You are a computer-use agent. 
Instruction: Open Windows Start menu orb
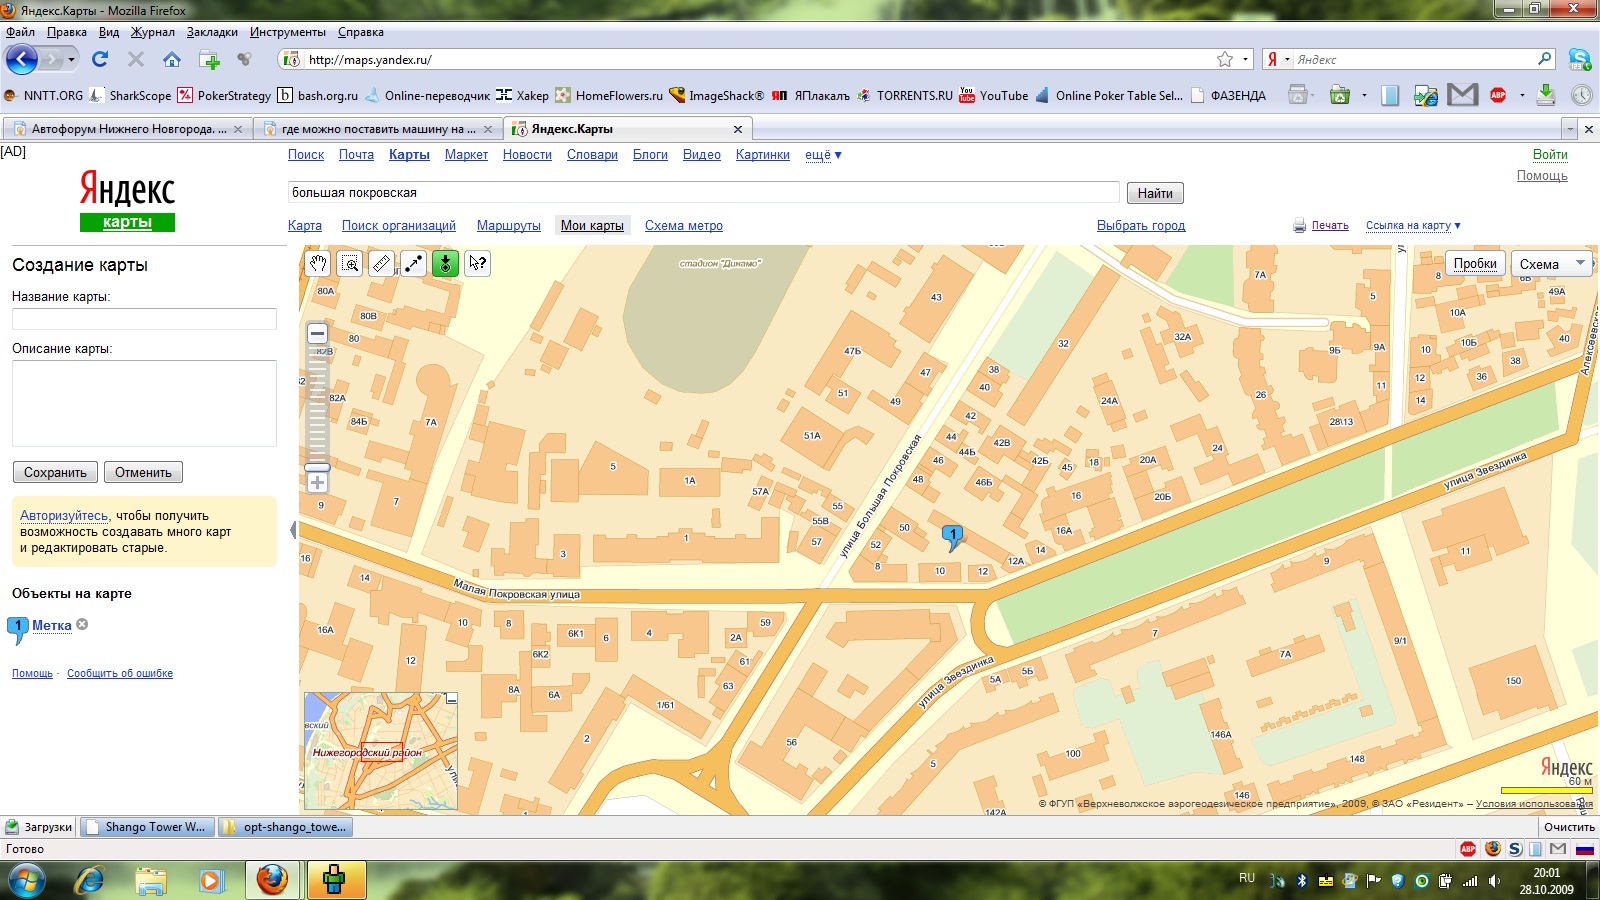[25, 881]
